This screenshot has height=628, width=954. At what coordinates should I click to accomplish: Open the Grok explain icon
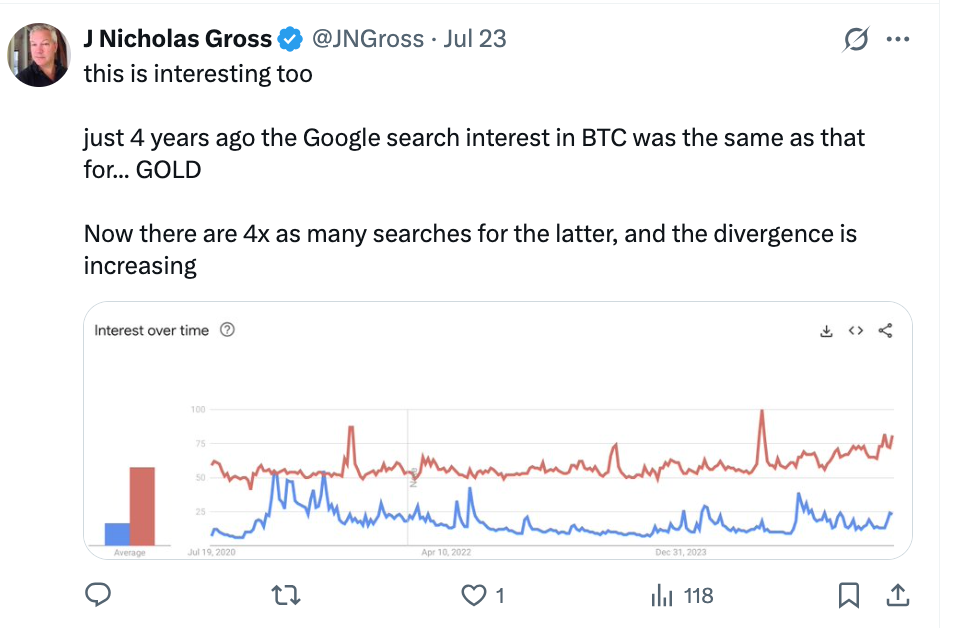click(x=856, y=40)
